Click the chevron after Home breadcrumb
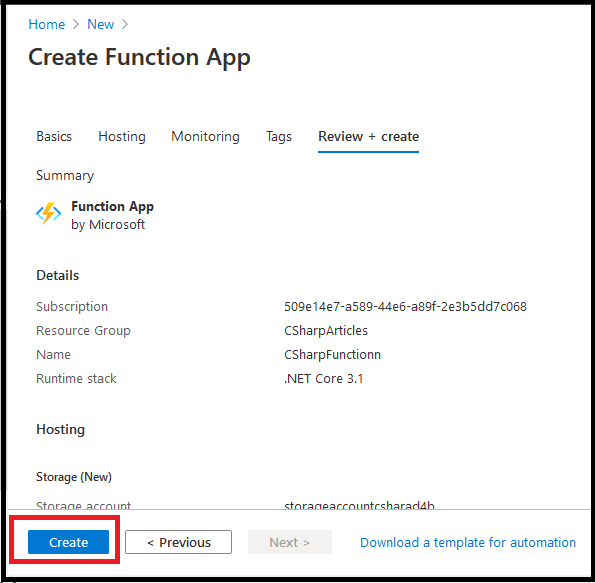The height and width of the screenshot is (583, 595). (76, 24)
